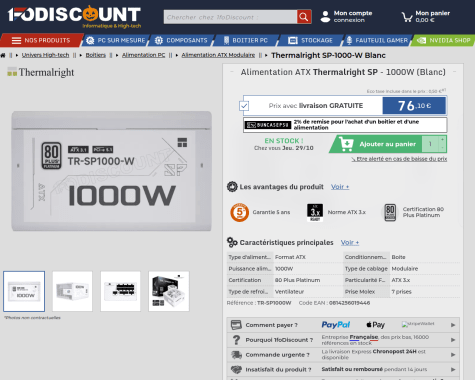
Task: Click the Apple Pay logo
Action: pos(375,324)
